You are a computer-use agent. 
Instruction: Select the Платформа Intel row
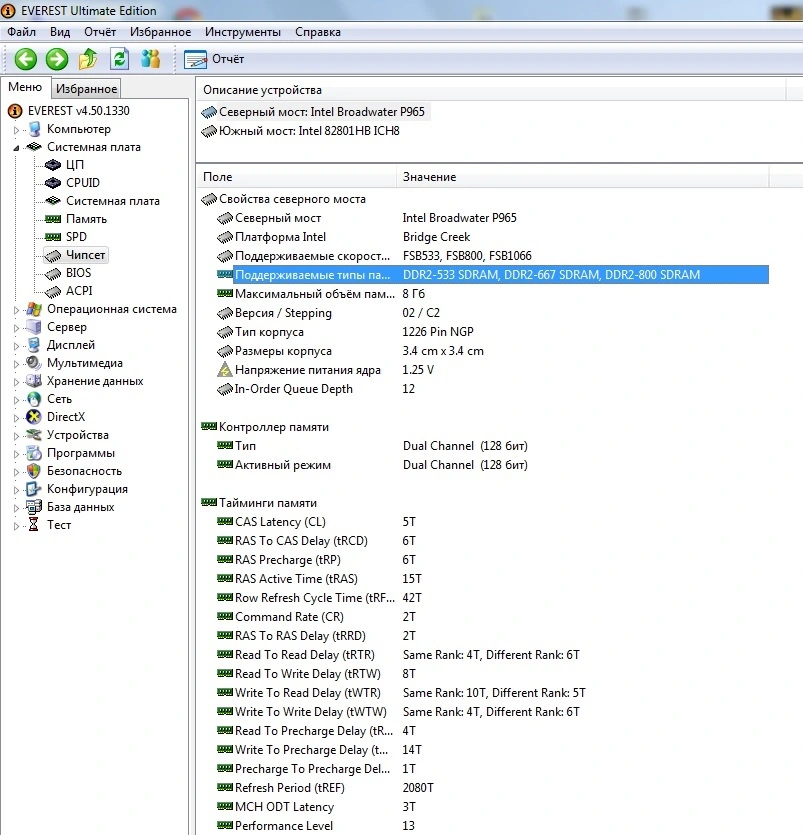coord(493,237)
